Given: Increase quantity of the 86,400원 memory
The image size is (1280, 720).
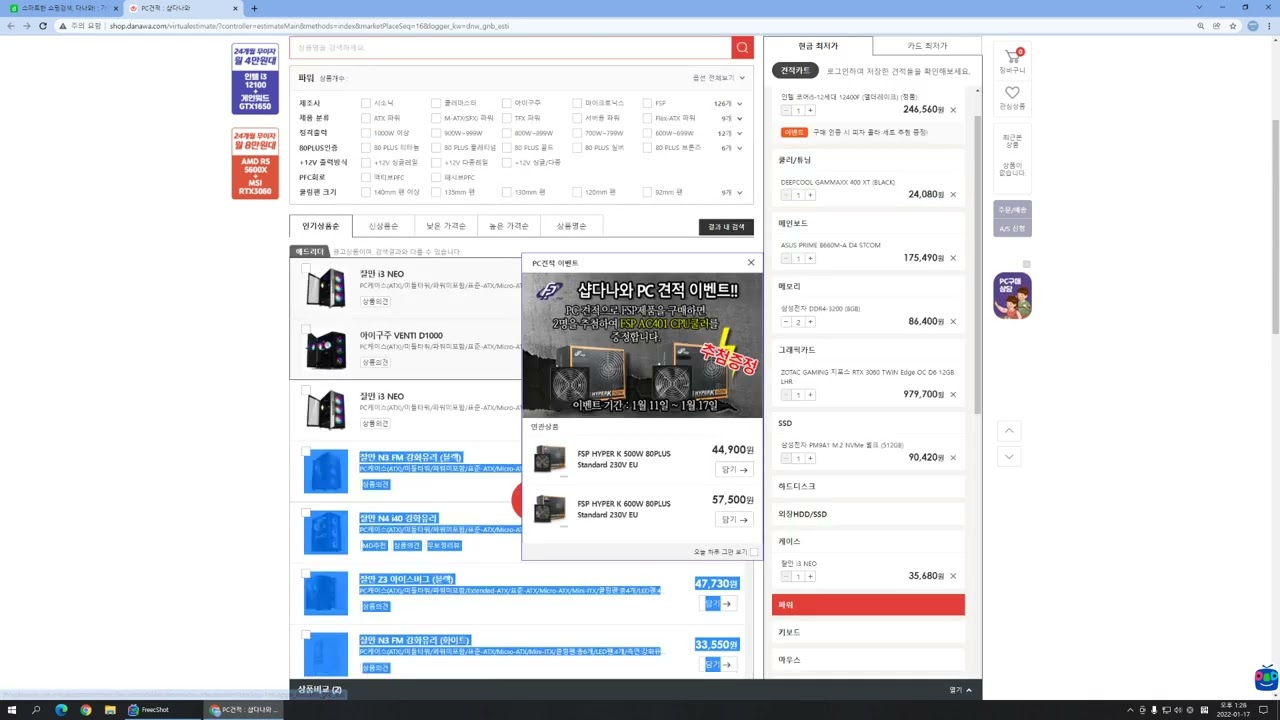Looking at the screenshot, I should tap(810, 322).
